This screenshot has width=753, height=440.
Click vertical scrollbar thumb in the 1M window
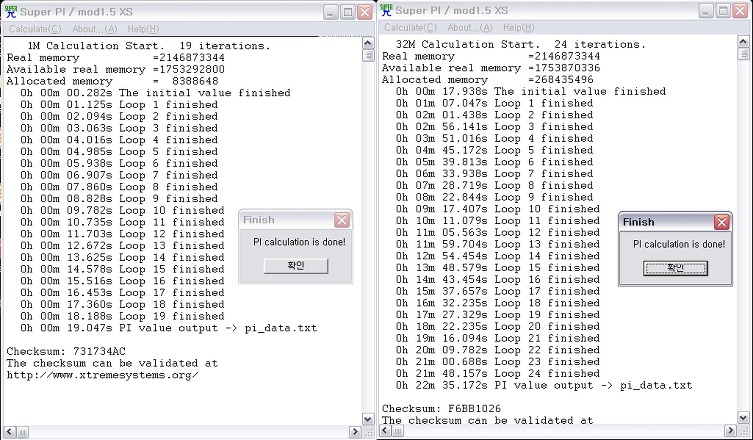(368, 56)
